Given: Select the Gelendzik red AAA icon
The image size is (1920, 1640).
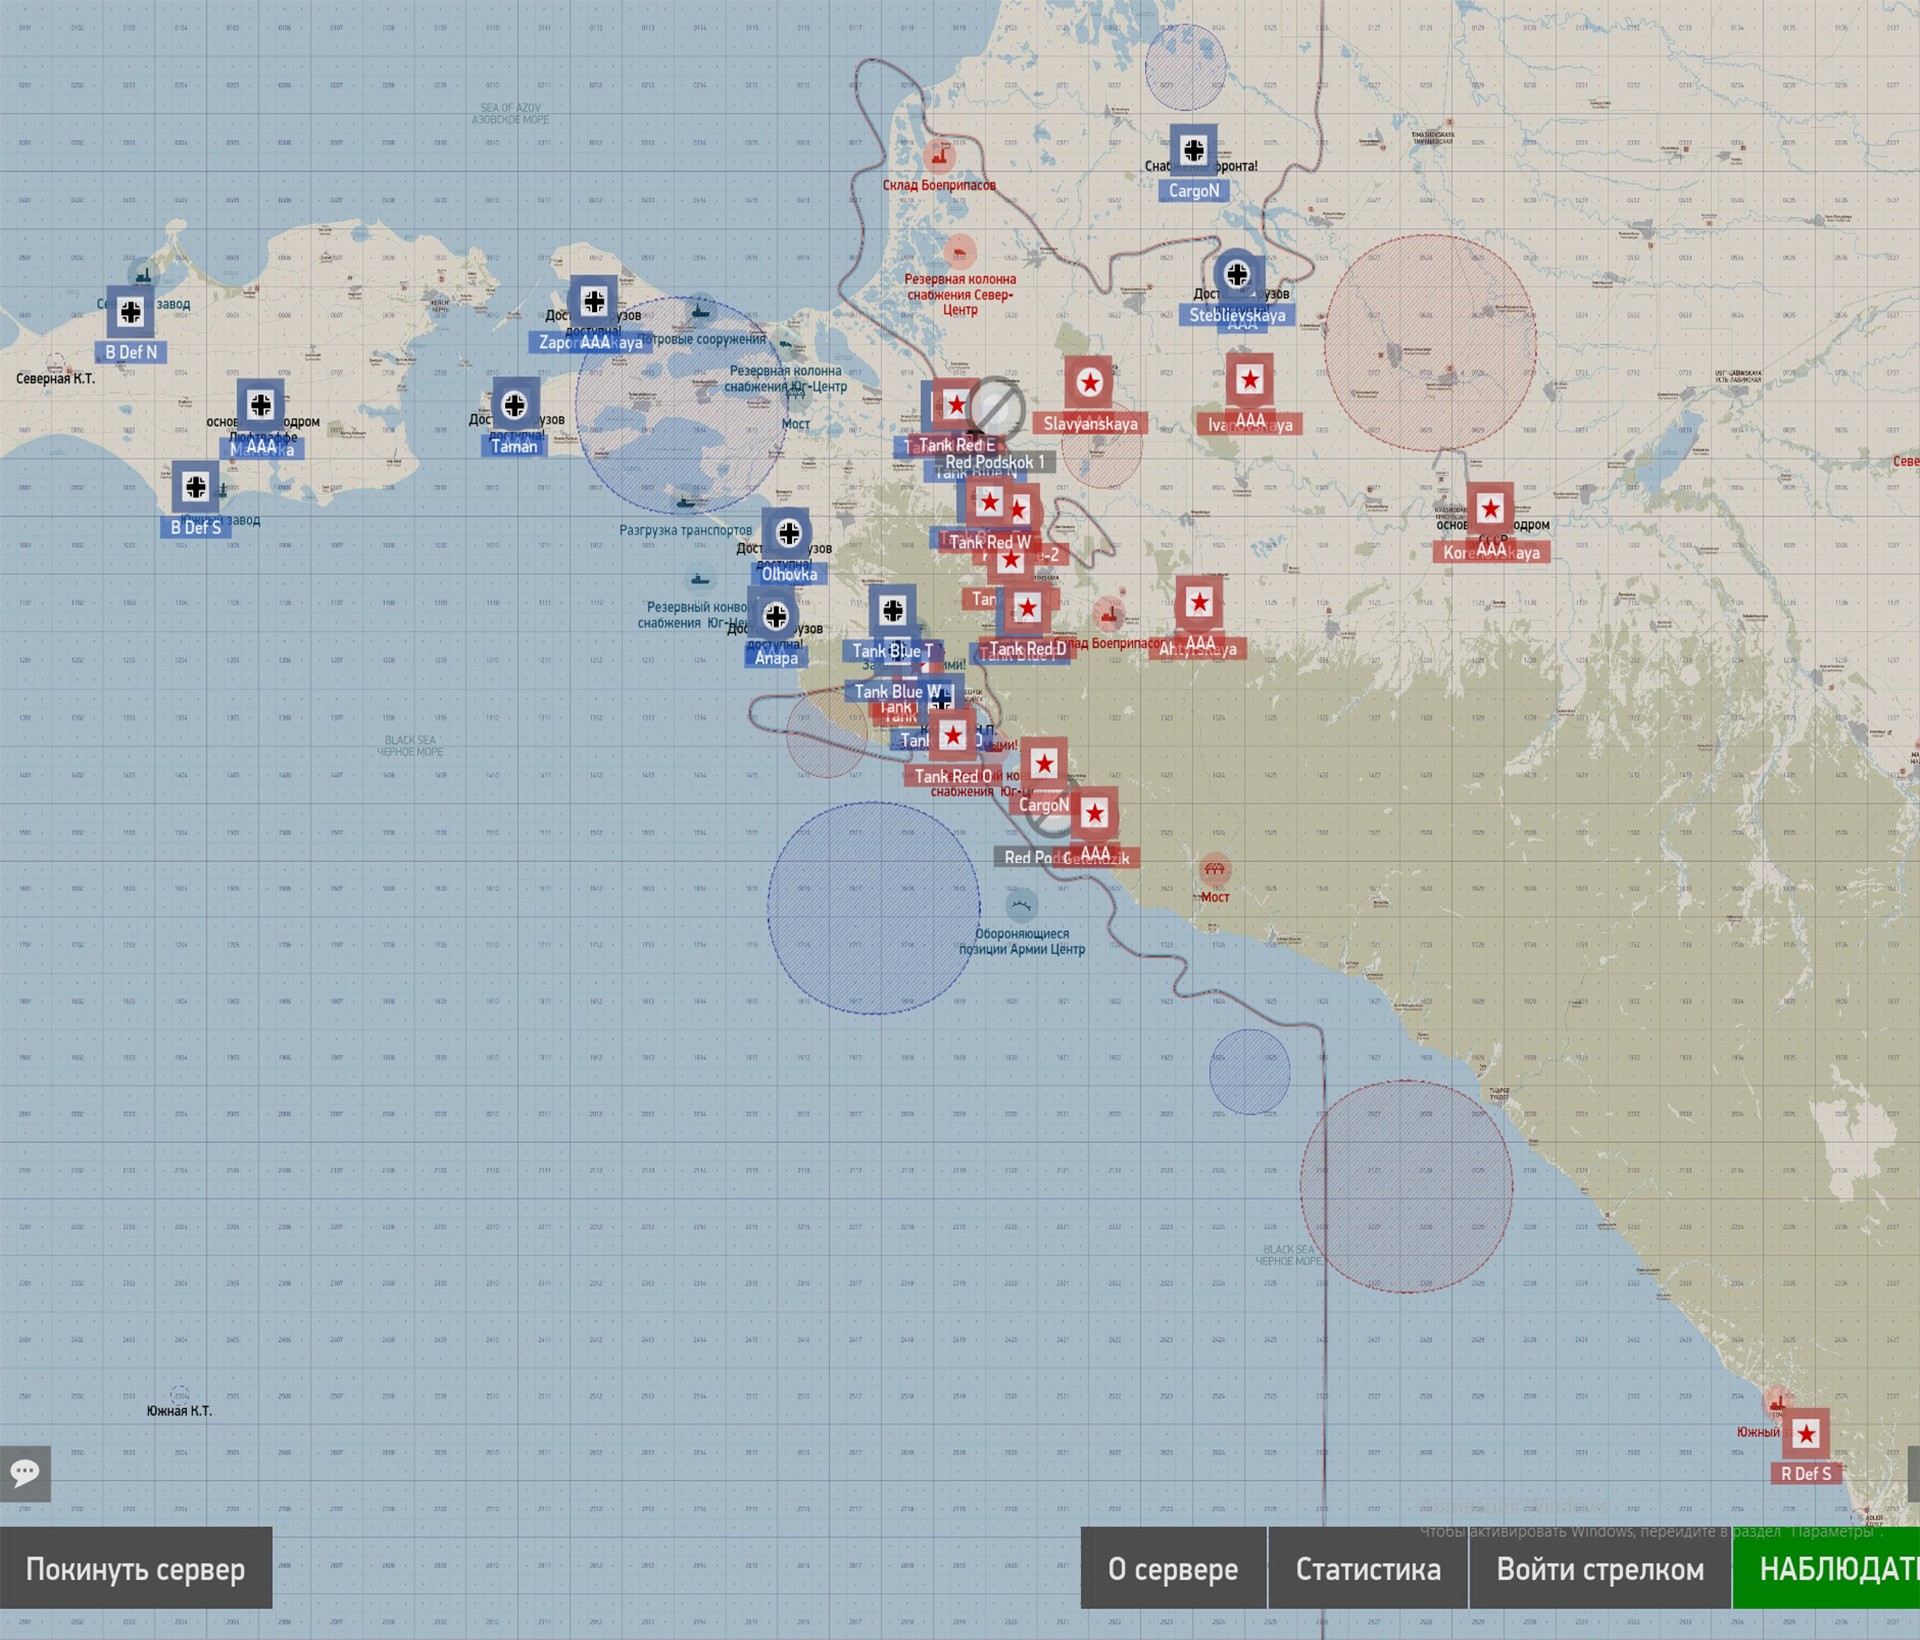Looking at the screenshot, I should tap(1095, 813).
